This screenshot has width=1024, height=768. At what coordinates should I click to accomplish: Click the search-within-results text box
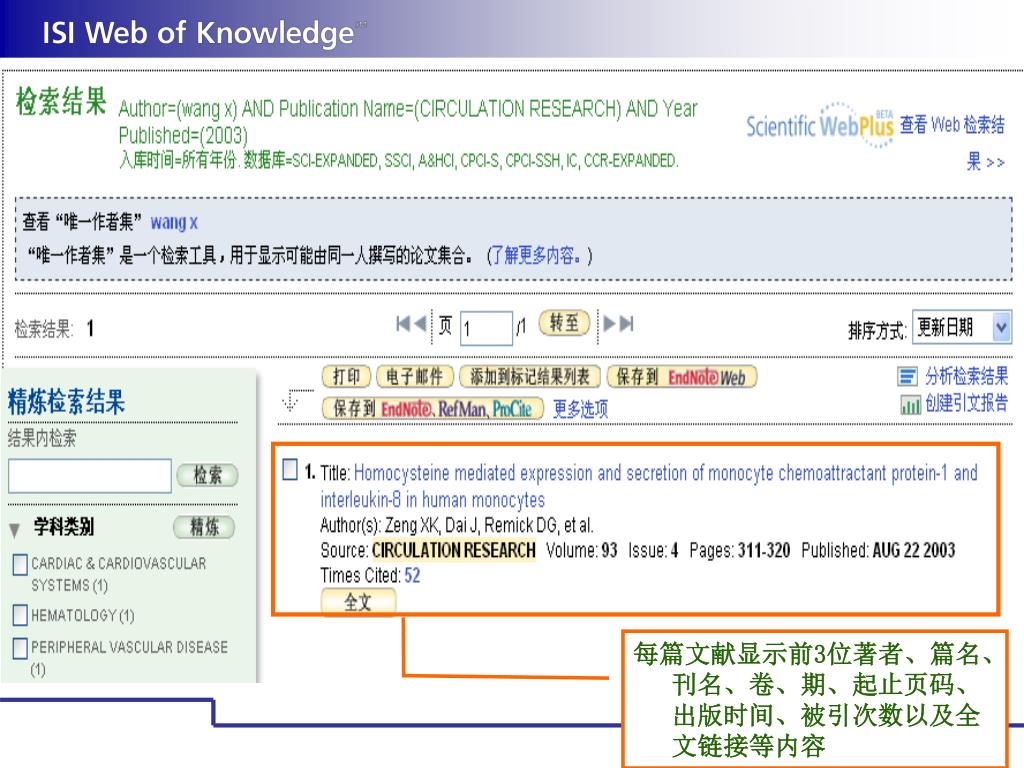(90, 475)
